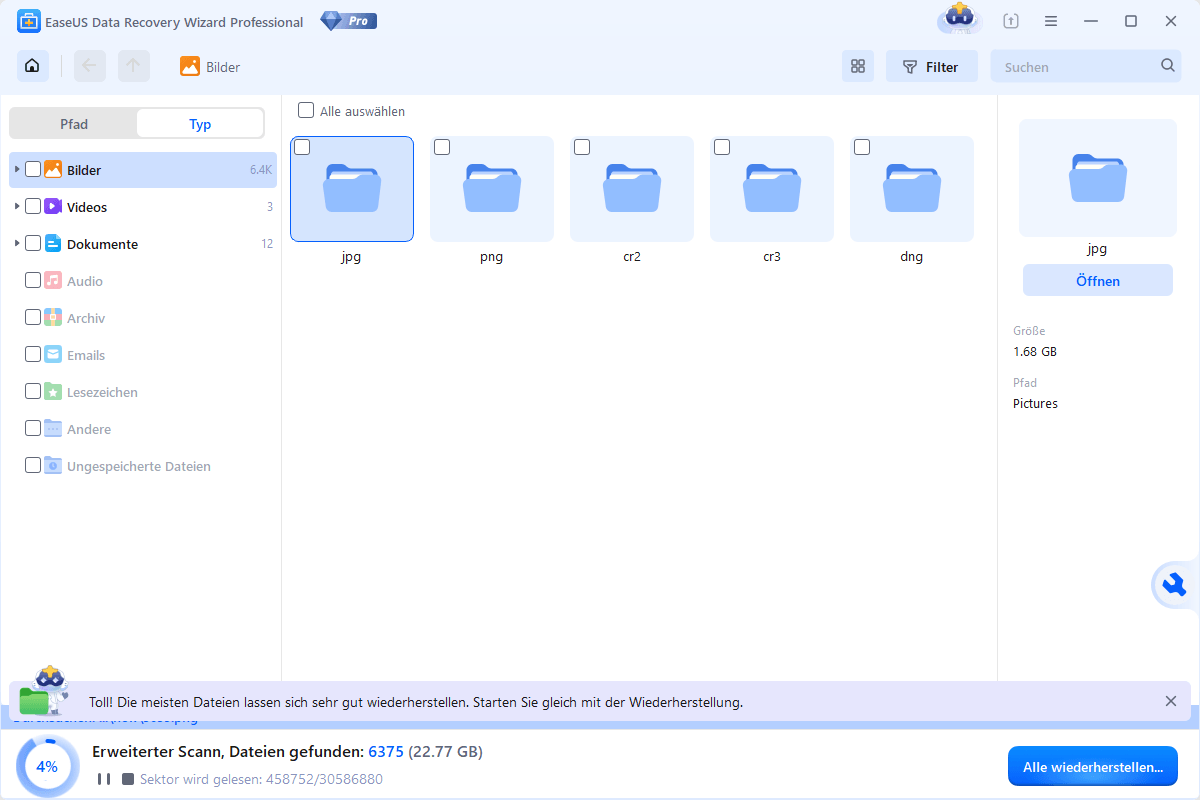Image resolution: width=1200 pixels, height=800 pixels.
Task: Click Alle wiederherstellen button
Action: (x=1093, y=767)
